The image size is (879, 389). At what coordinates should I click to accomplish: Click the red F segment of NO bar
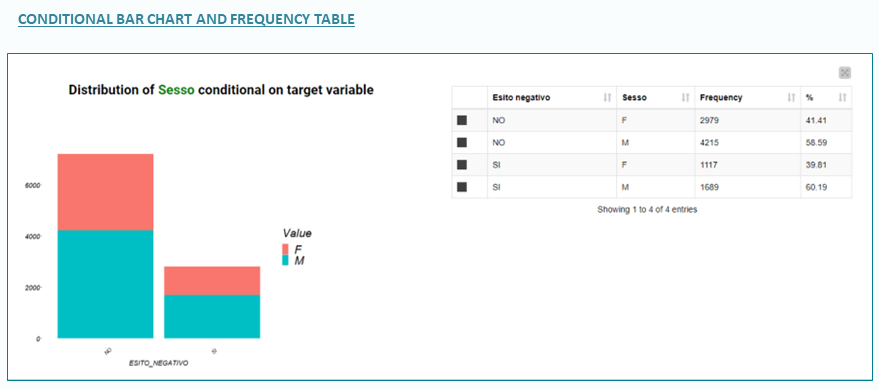tap(105, 192)
